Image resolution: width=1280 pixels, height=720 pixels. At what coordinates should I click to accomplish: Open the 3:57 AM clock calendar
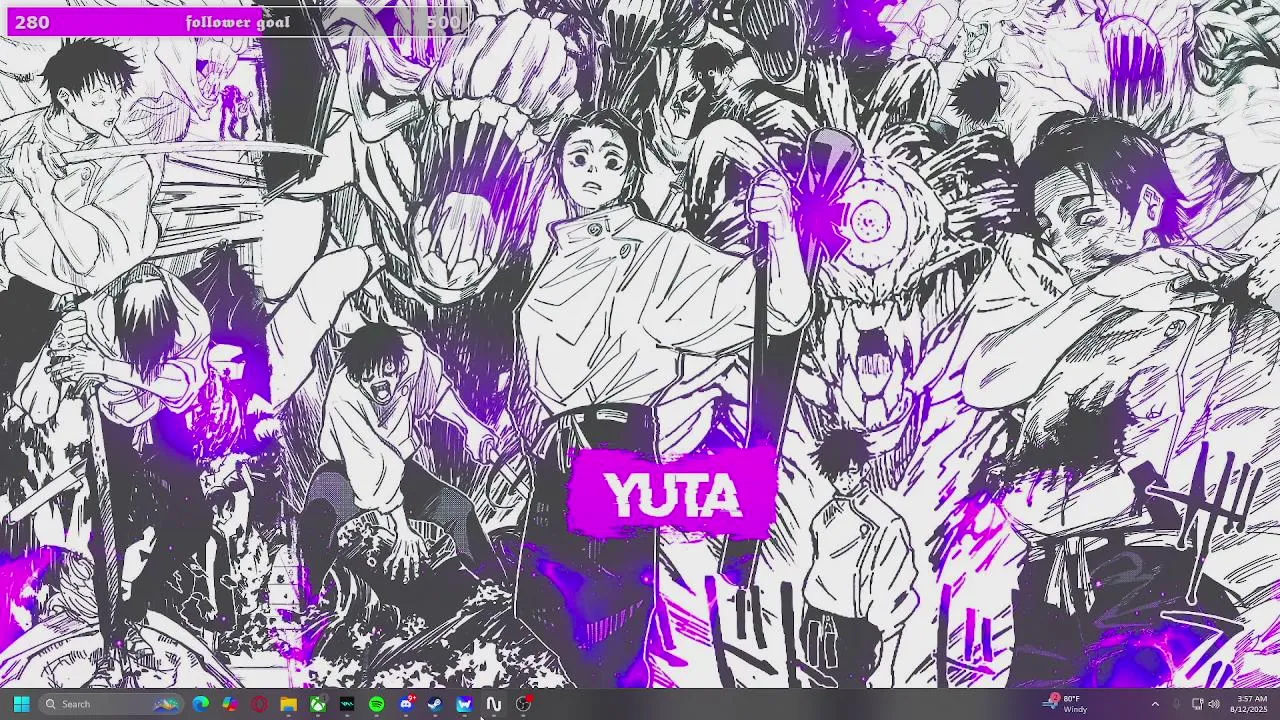point(1251,704)
